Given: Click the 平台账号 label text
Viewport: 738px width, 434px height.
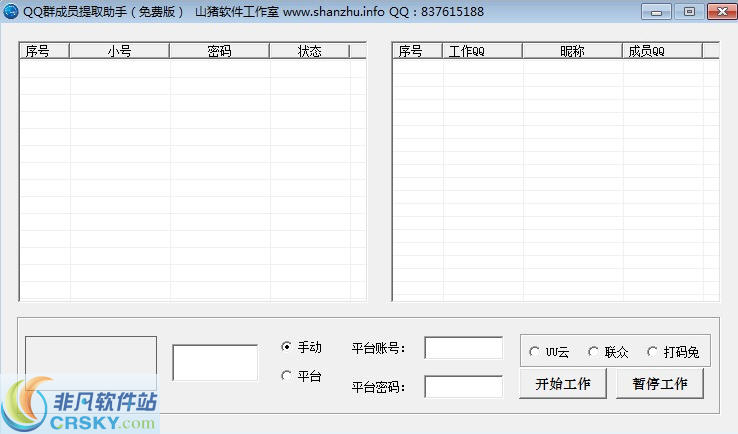Looking at the screenshot, I should (378, 348).
